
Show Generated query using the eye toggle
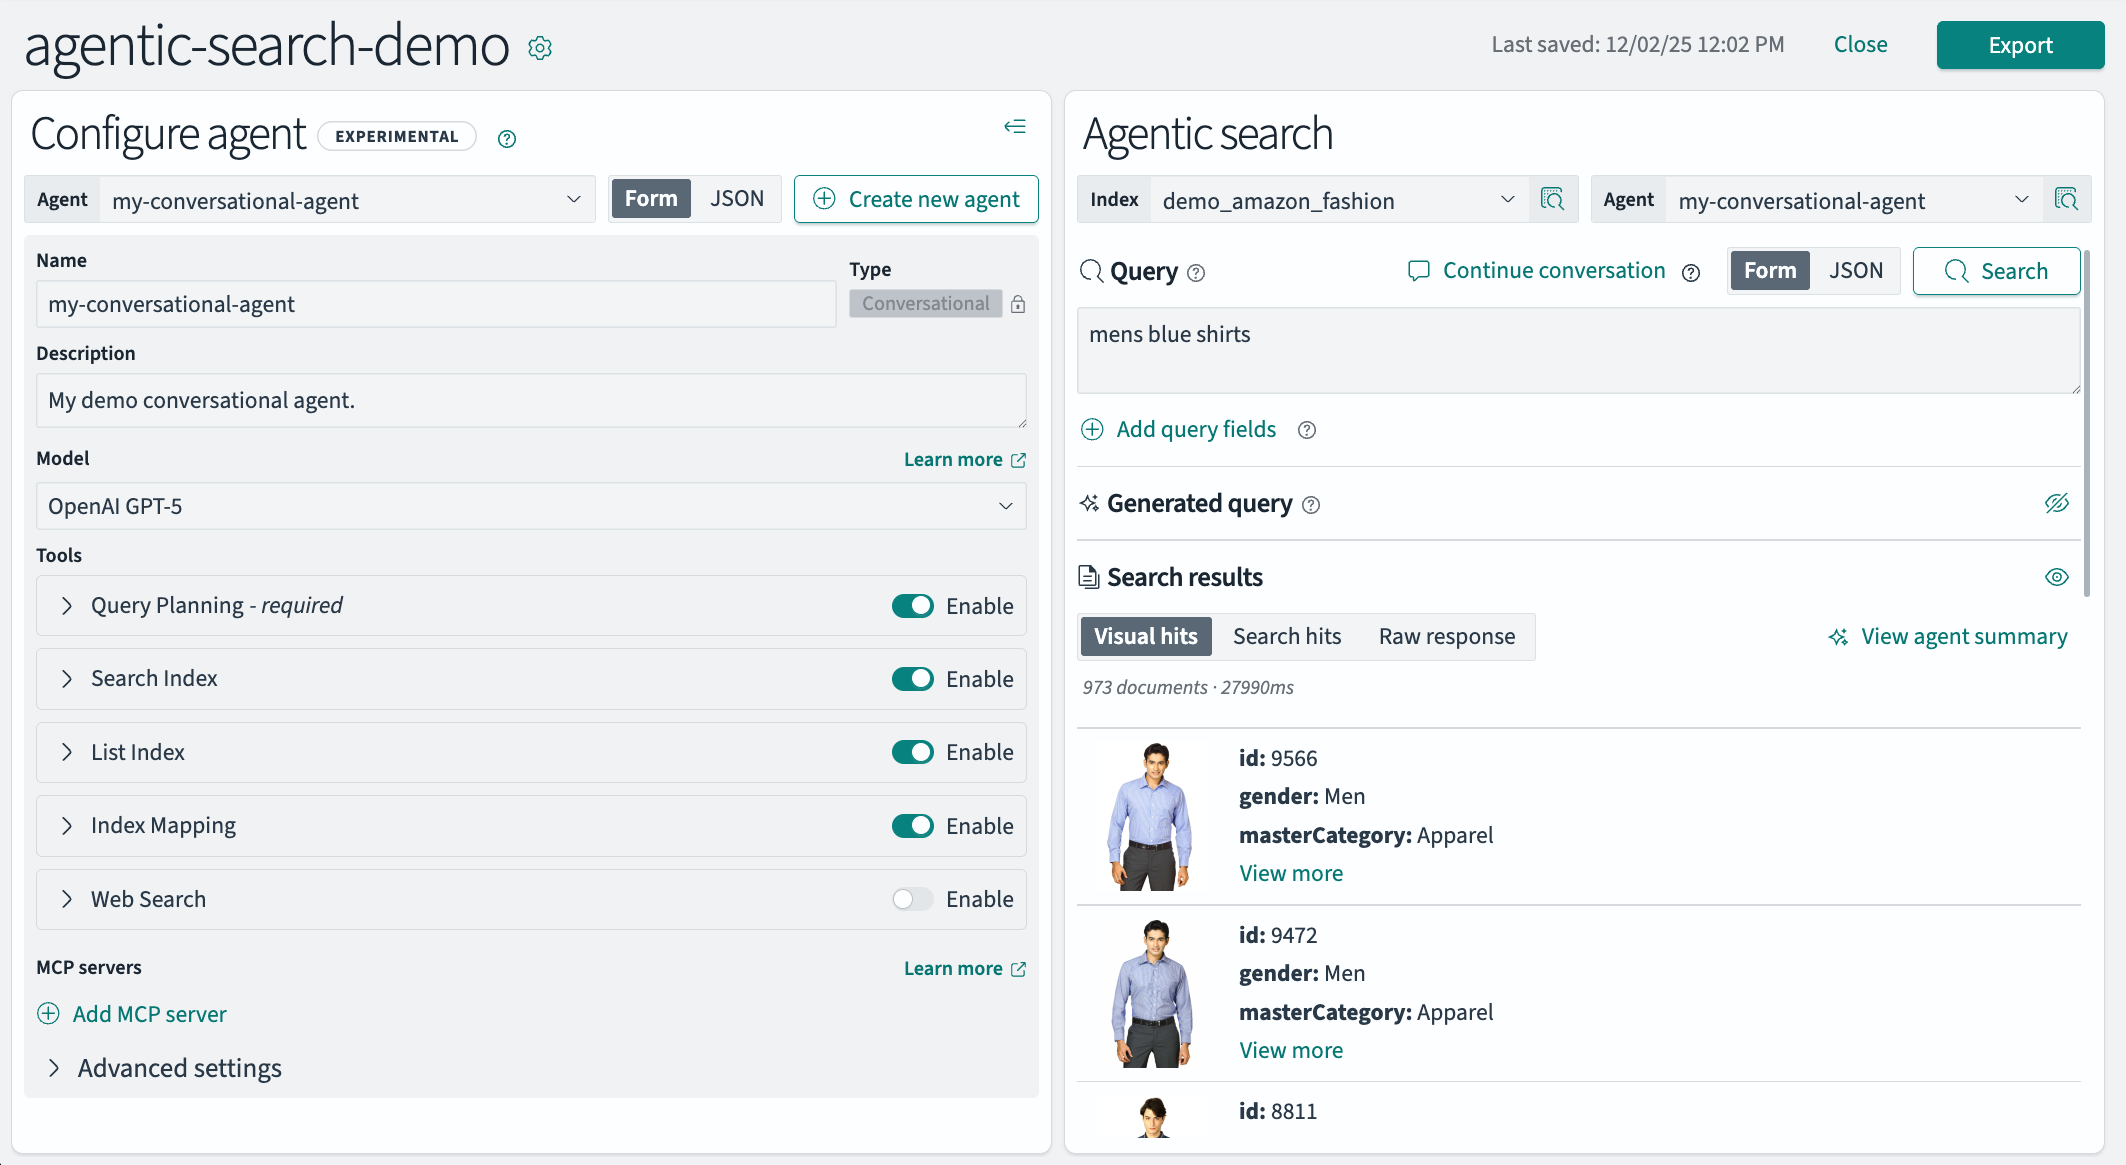click(x=2056, y=503)
